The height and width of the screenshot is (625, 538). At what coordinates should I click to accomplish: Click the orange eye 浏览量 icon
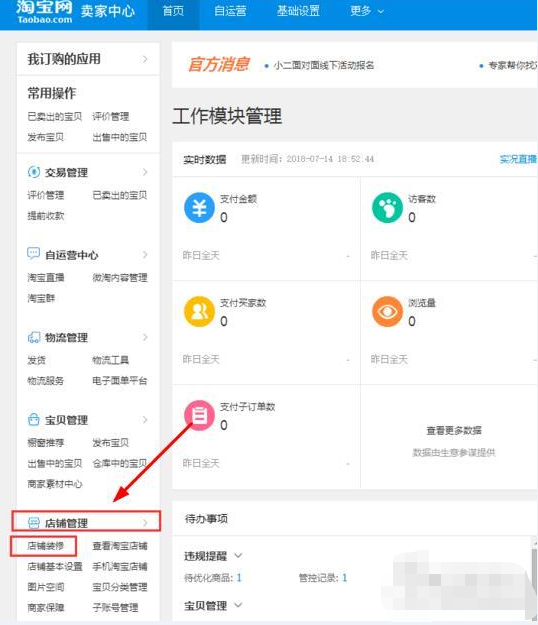(x=387, y=311)
